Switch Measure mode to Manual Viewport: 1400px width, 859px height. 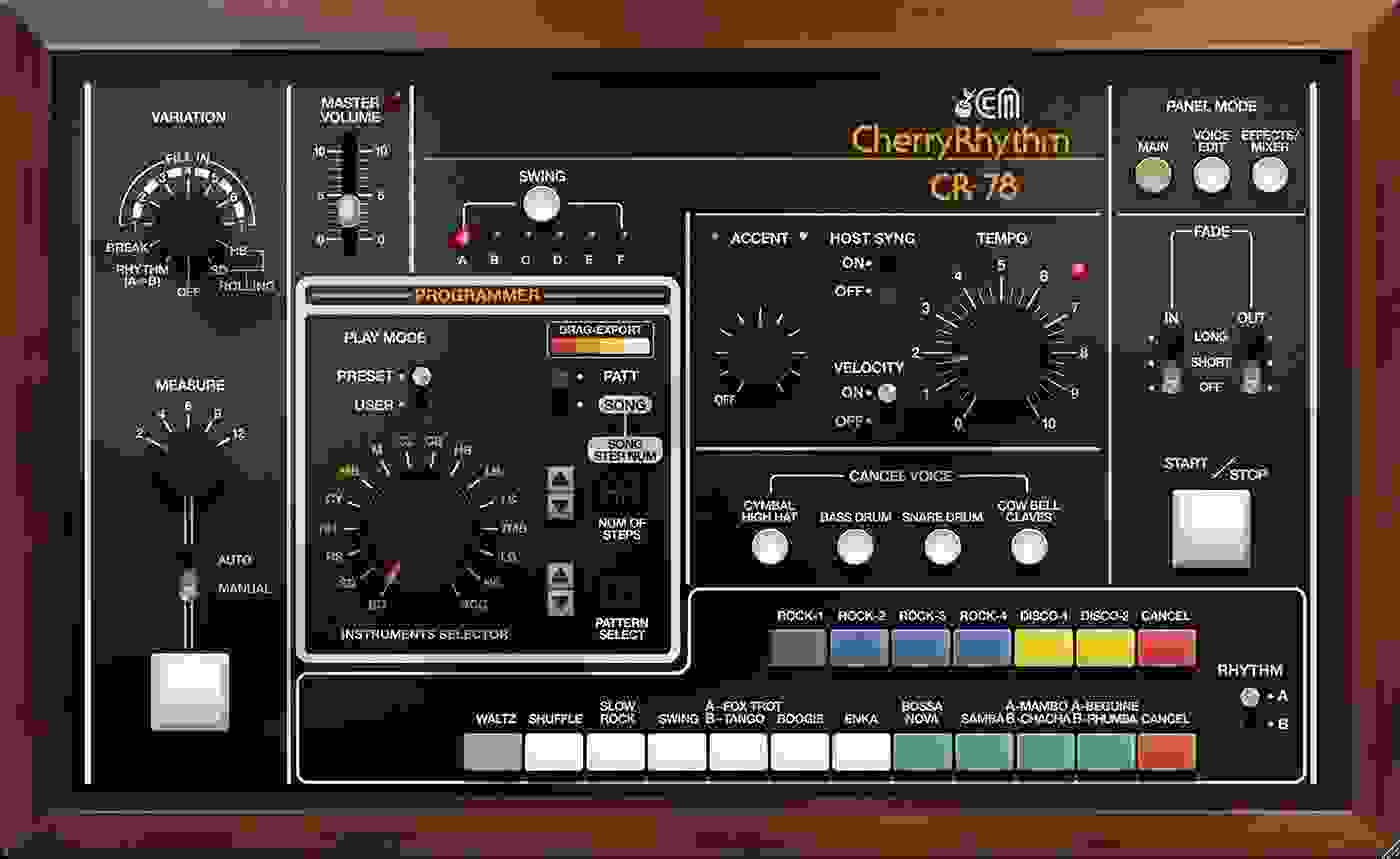pos(189,588)
